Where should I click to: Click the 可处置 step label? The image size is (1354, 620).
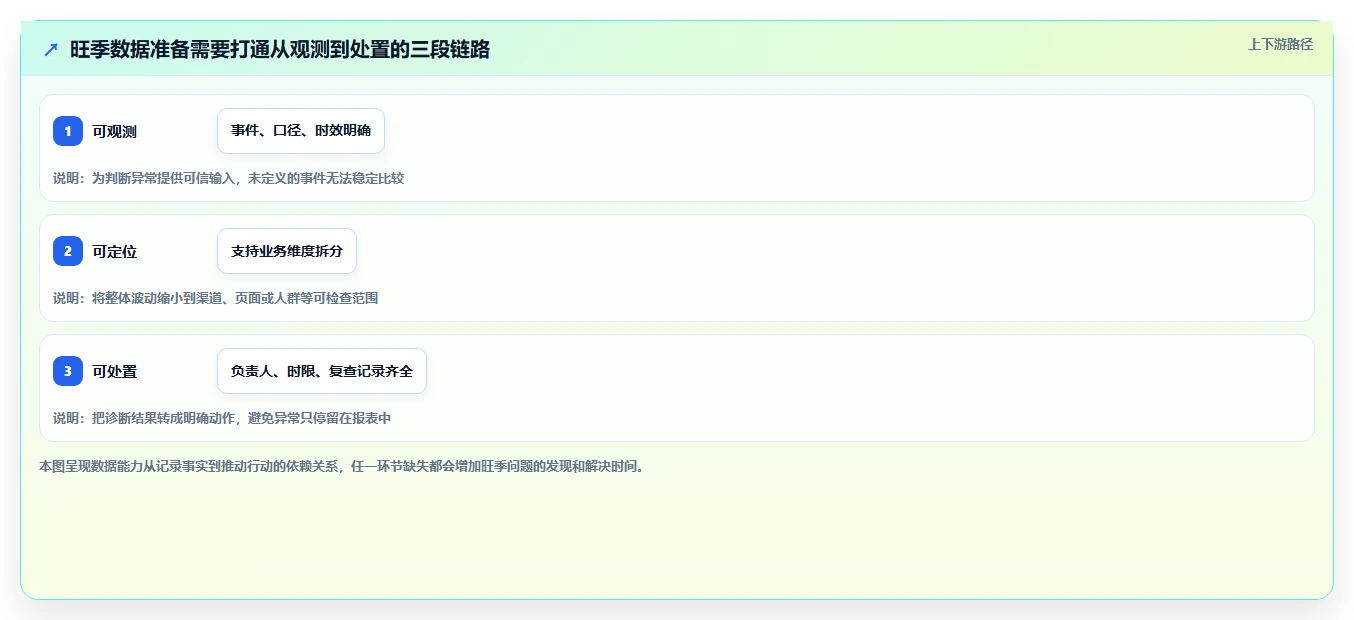pyautogui.click(x=115, y=371)
